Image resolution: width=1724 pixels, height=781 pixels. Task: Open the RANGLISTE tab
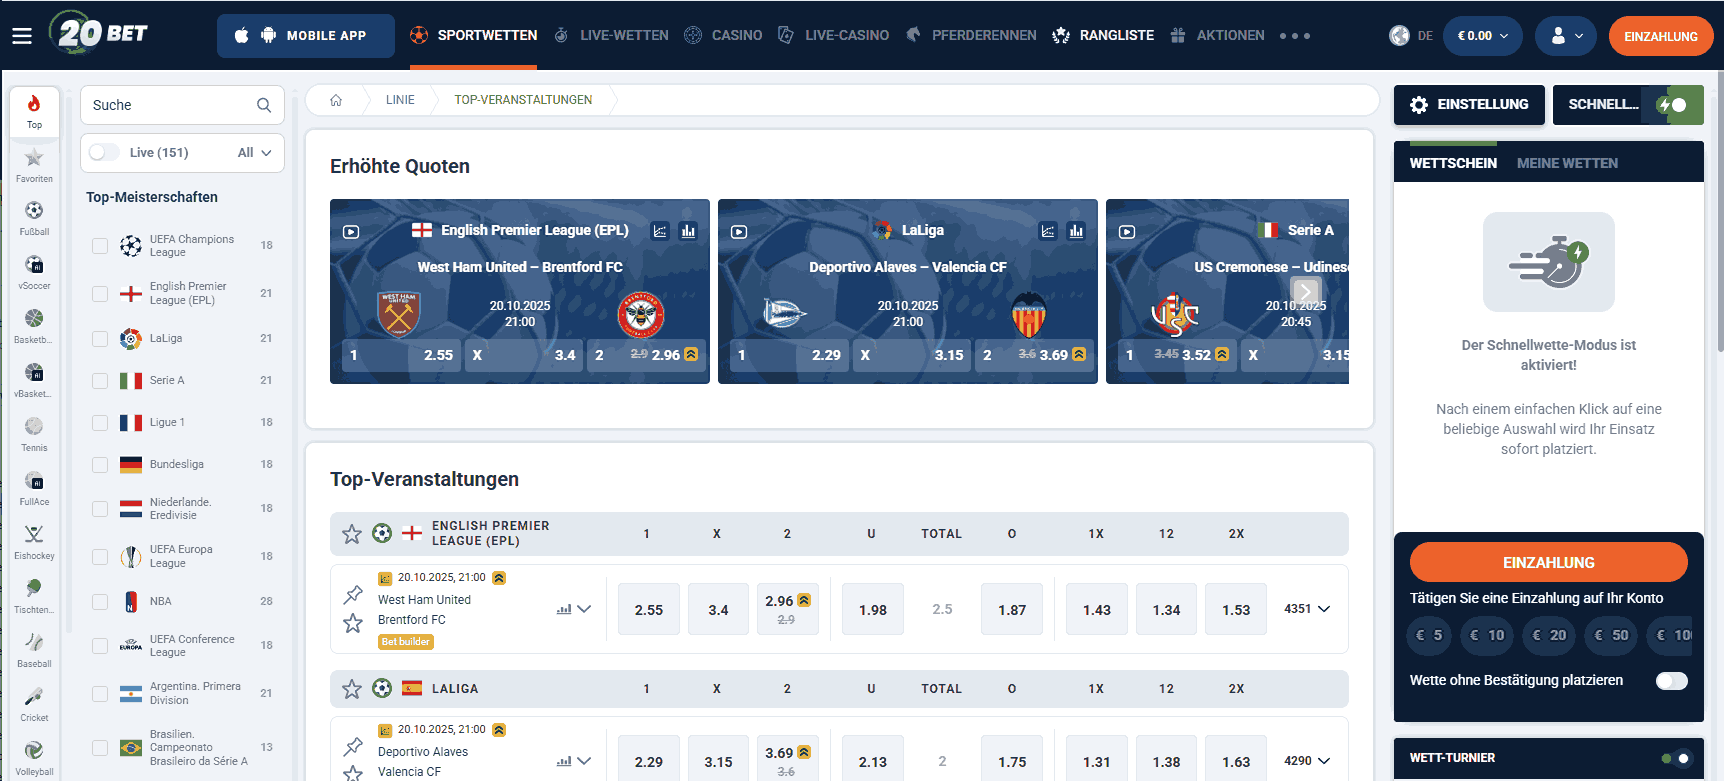(x=1103, y=36)
